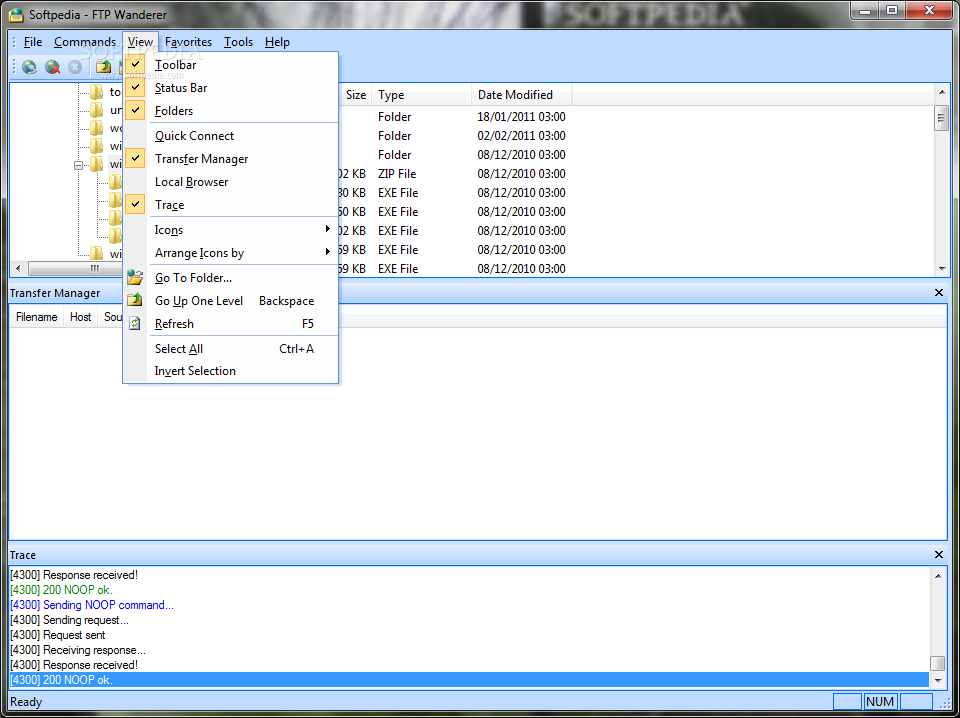Close the Transfer Manager panel
The image size is (960, 718).
click(x=939, y=293)
